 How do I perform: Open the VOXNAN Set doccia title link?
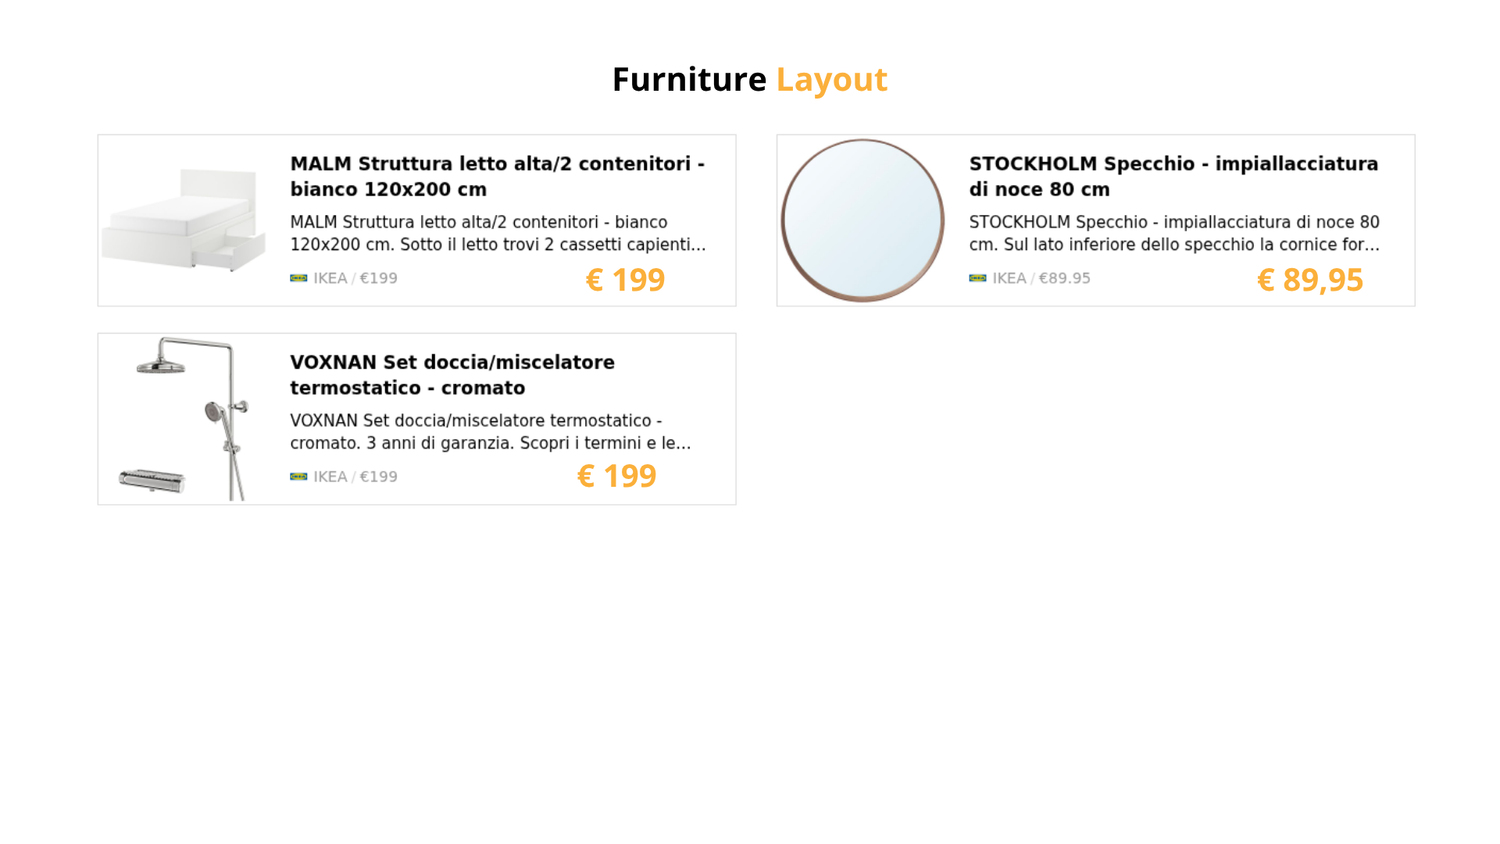452,375
